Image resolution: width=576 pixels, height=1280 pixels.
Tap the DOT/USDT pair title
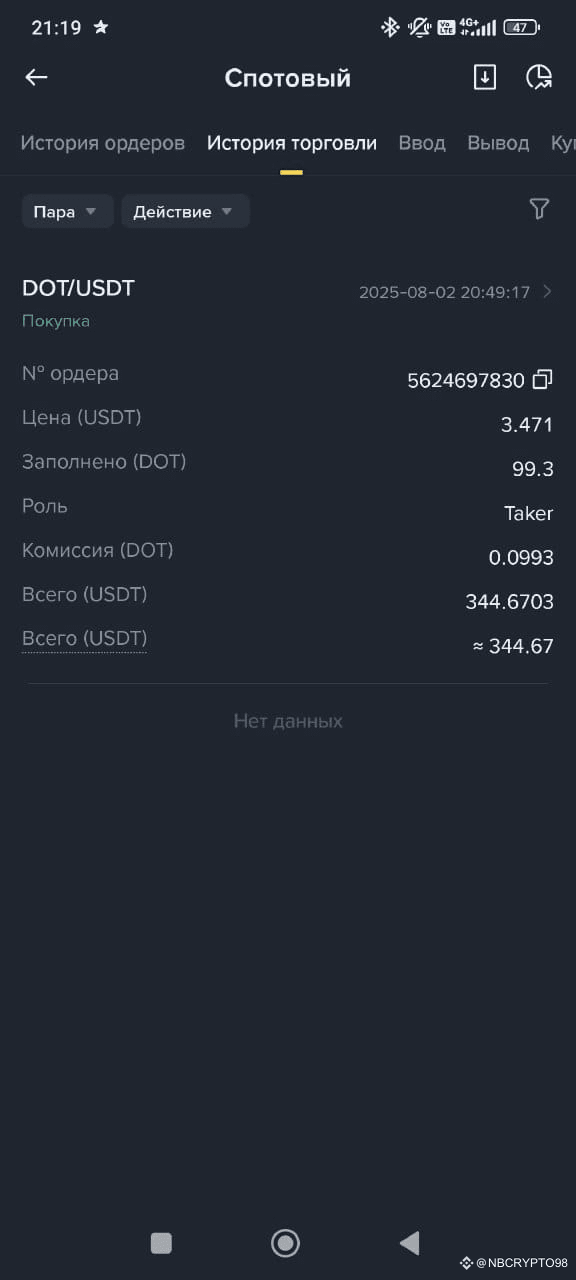coord(78,288)
